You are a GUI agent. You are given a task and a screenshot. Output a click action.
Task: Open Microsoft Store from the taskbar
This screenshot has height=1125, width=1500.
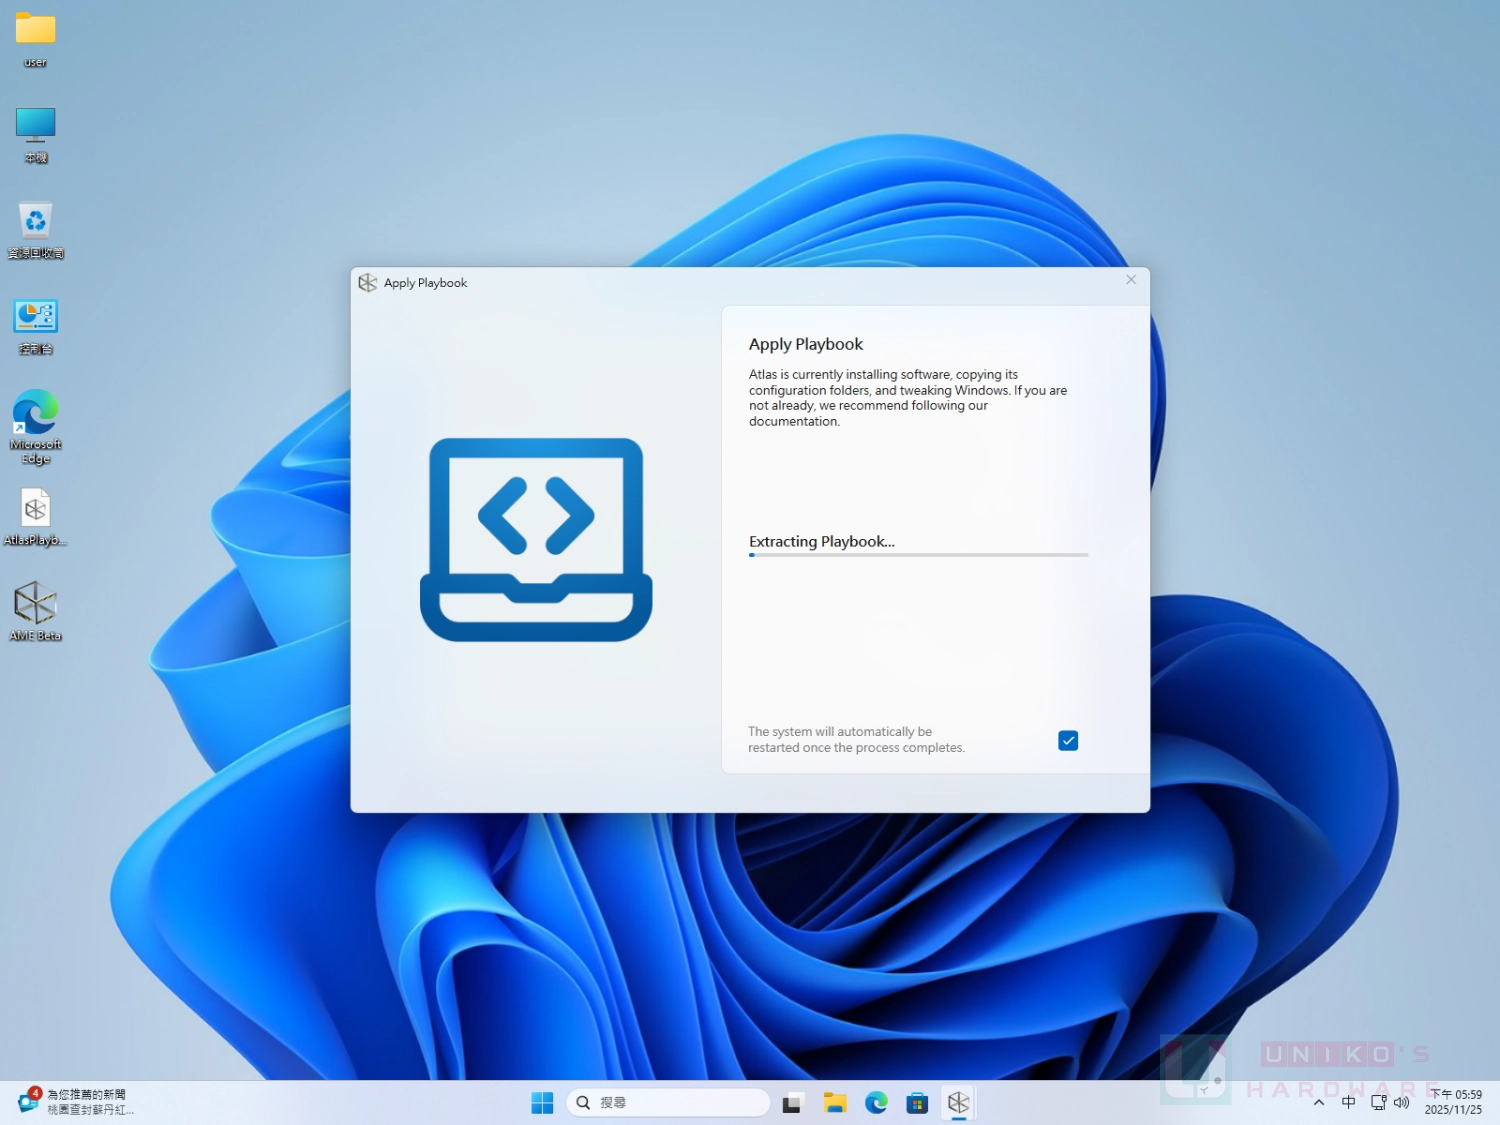(x=917, y=1102)
